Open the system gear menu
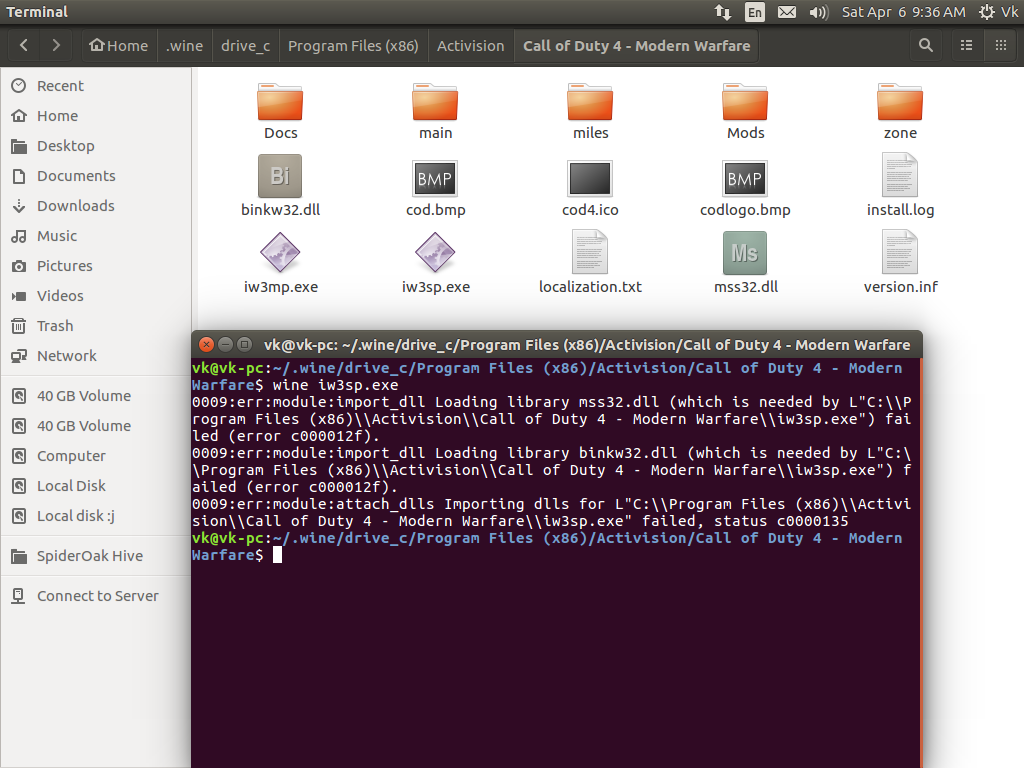The width and height of the screenshot is (1024, 768). click(987, 12)
